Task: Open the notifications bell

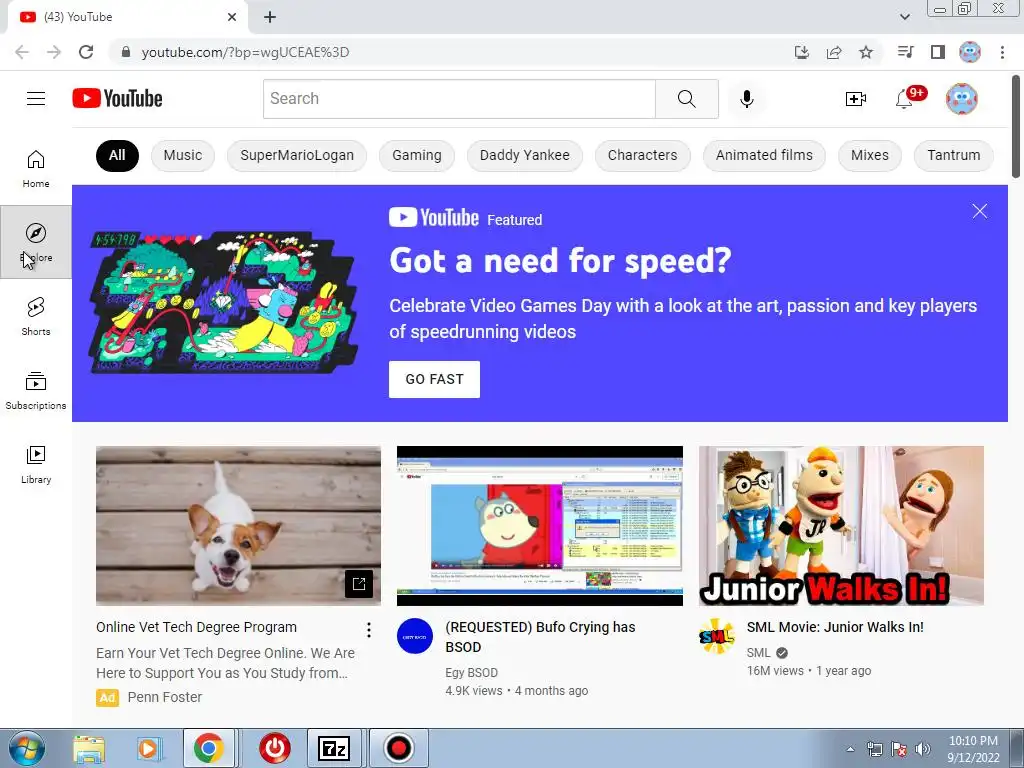Action: coord(904,99)
